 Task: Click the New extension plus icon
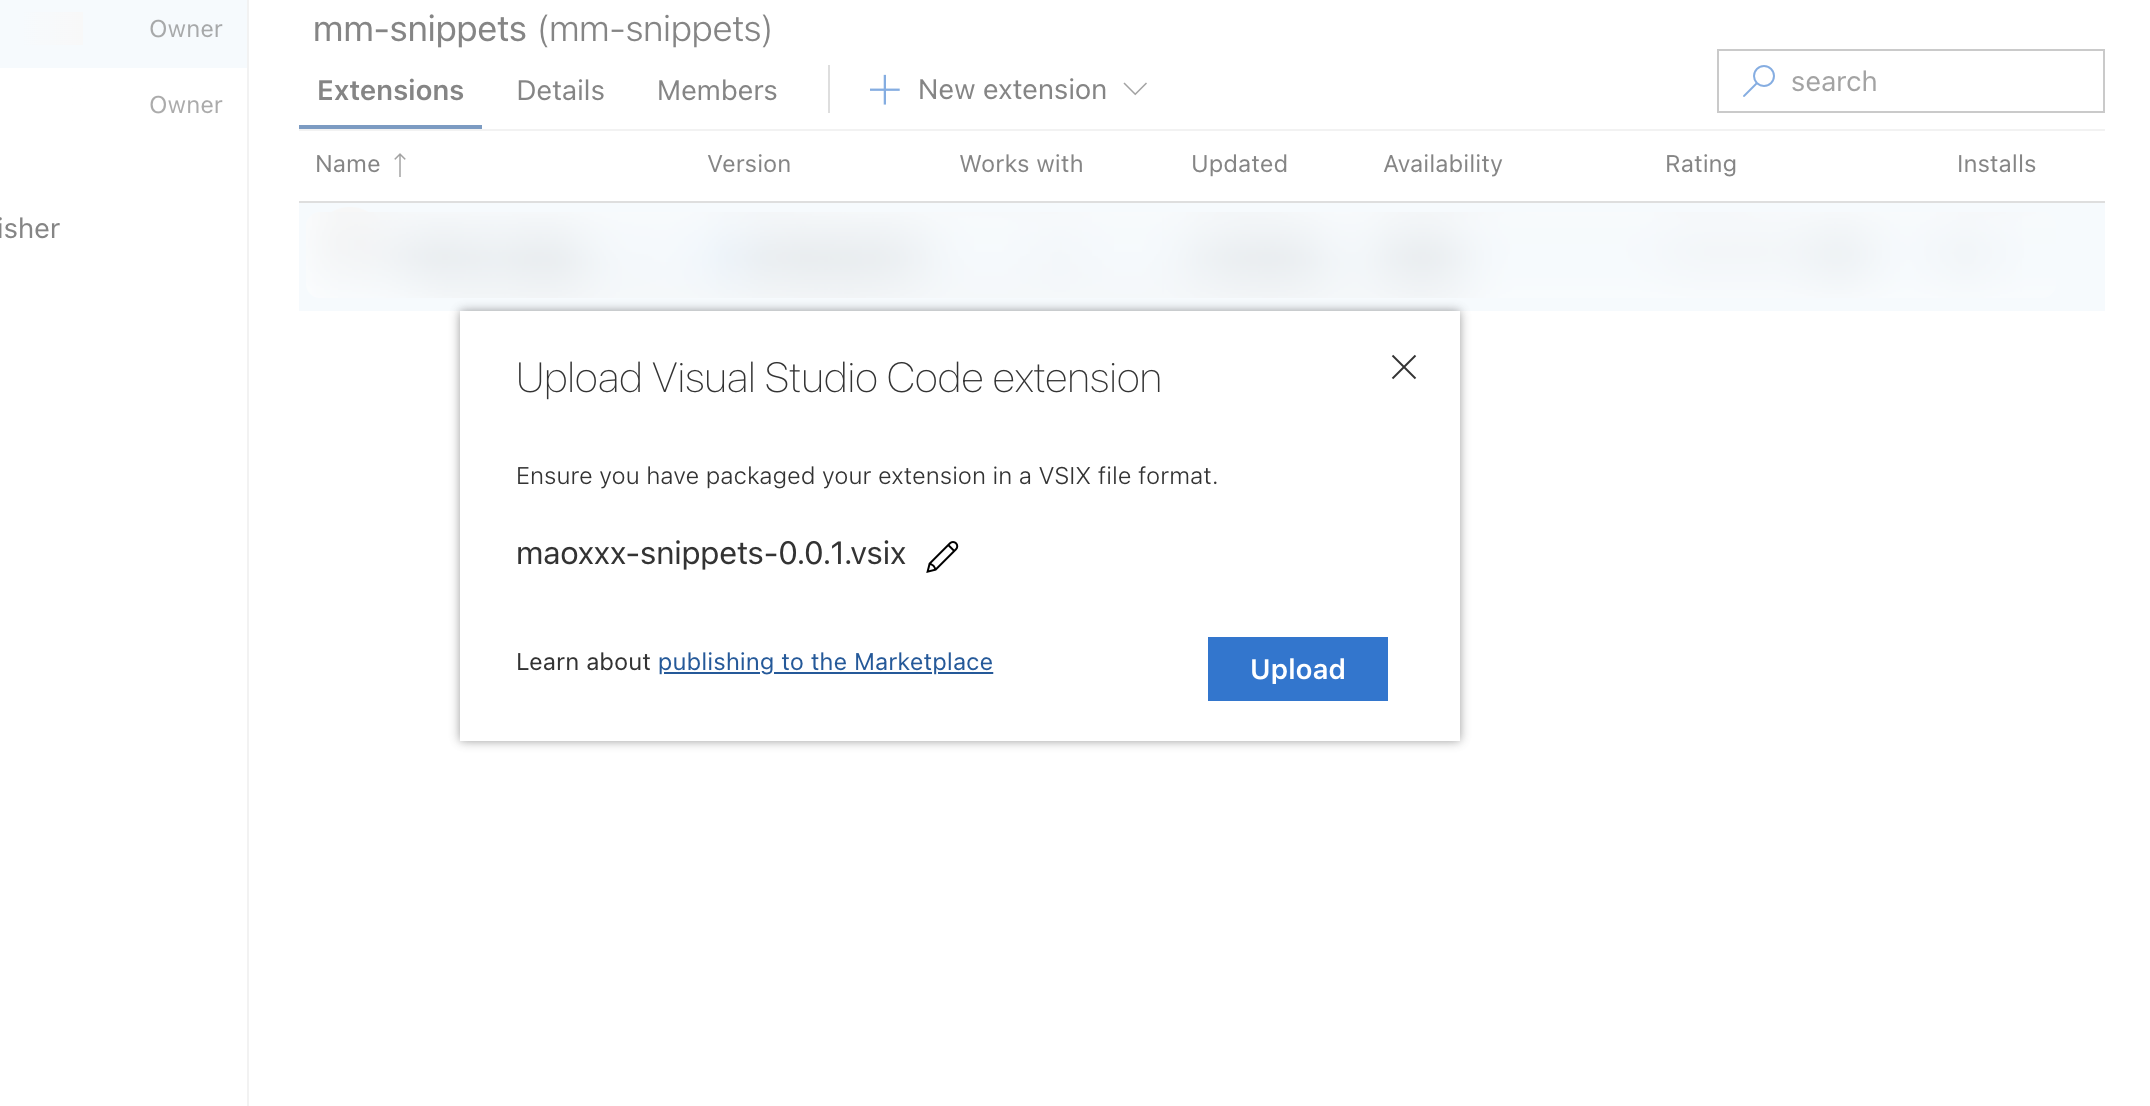(884, 90)
